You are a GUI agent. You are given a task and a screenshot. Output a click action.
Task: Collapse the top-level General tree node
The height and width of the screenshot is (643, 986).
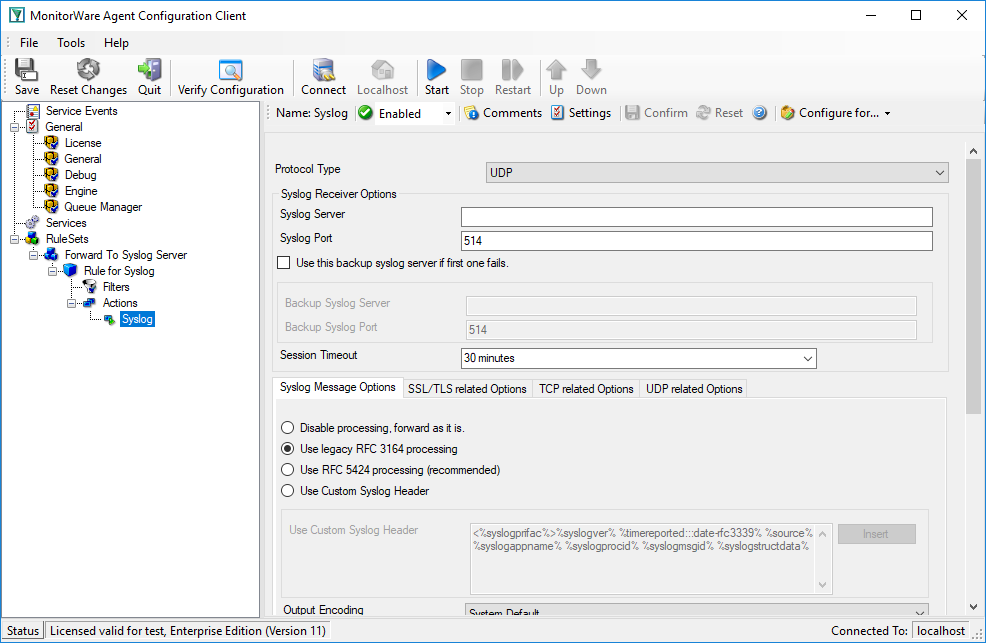pos(14,127)
